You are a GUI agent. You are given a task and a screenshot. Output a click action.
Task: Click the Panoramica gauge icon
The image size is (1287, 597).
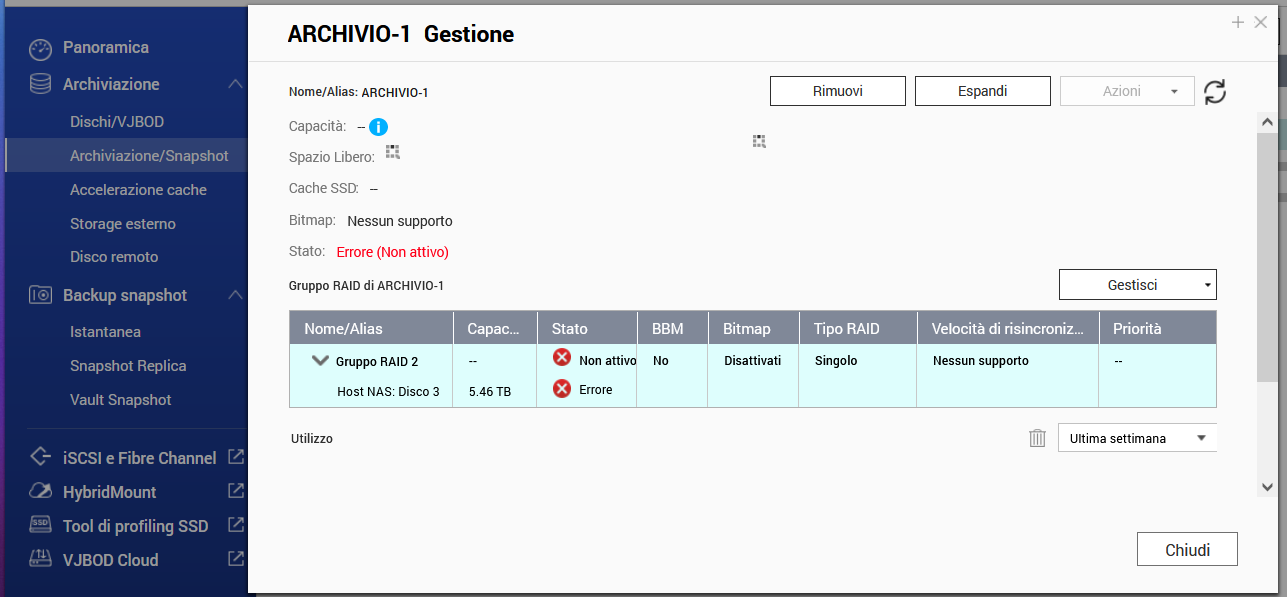(x=40, y=48)
